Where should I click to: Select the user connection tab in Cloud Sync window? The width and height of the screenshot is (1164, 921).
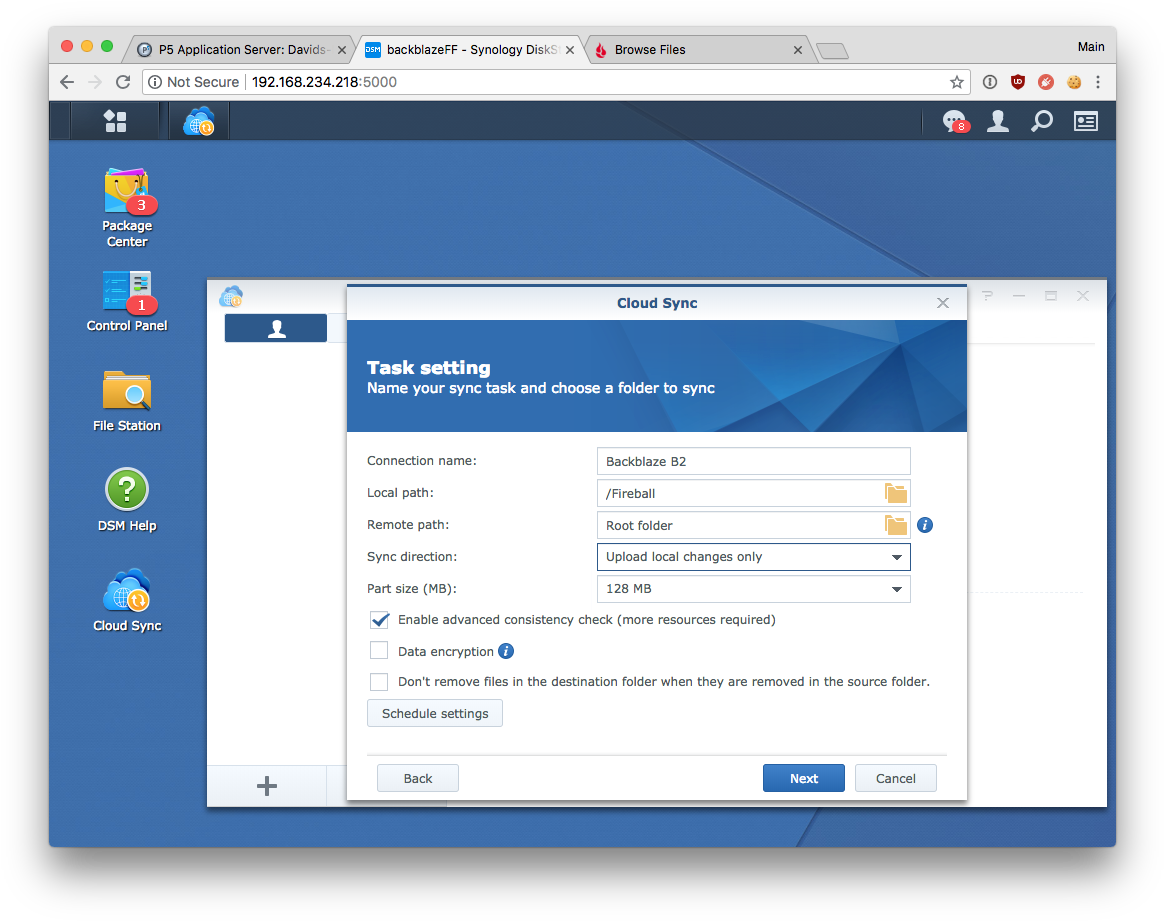click(x=276, y=328)
